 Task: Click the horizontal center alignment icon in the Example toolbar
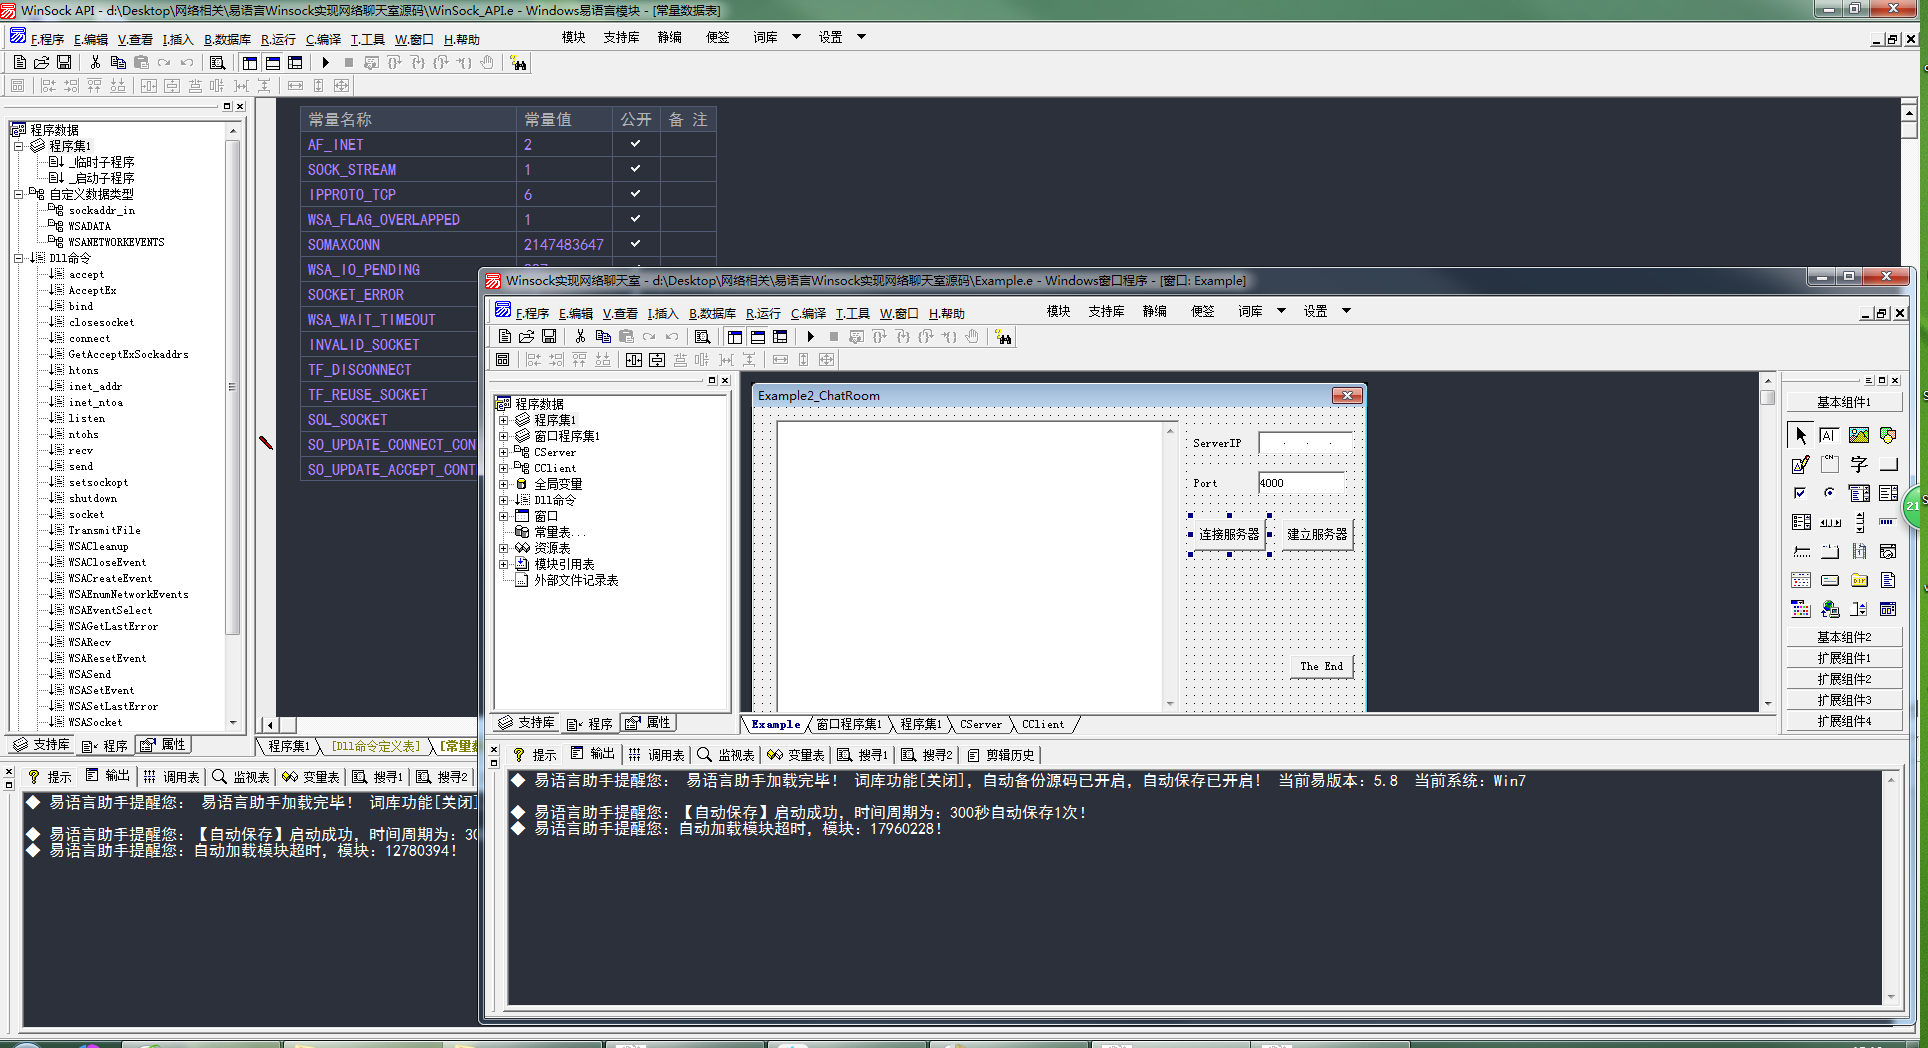click(x=634, y=360)
